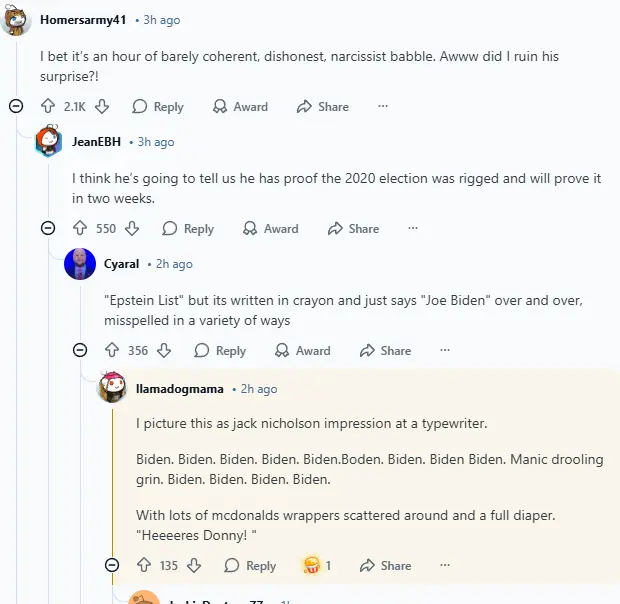Upvote JeanEBH's comment with 550 points
This screenshot has height=604, width=620.
(80, 228)
